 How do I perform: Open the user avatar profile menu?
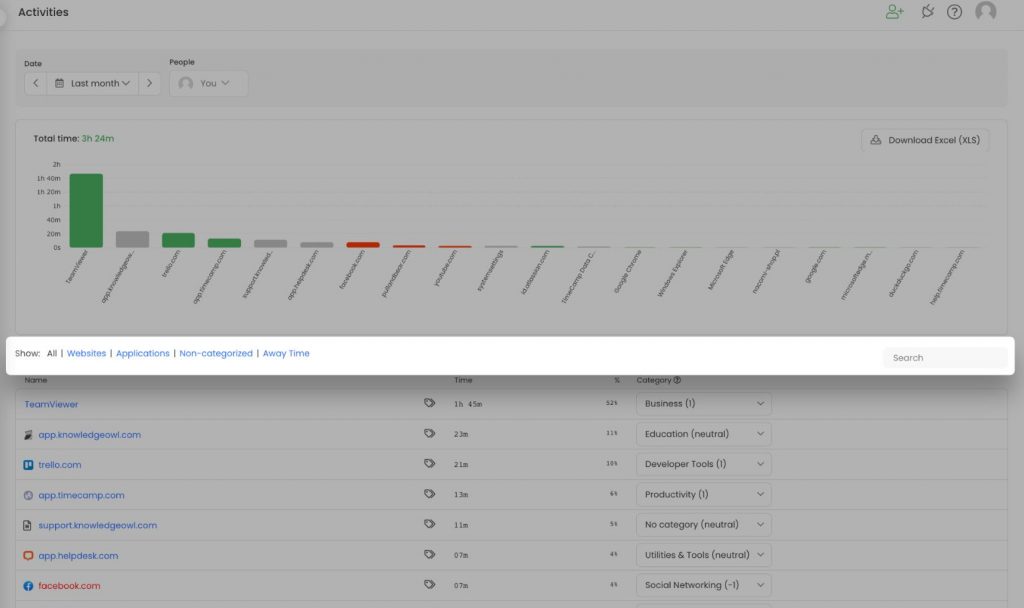pyautogui.click(x=985, y=11)
